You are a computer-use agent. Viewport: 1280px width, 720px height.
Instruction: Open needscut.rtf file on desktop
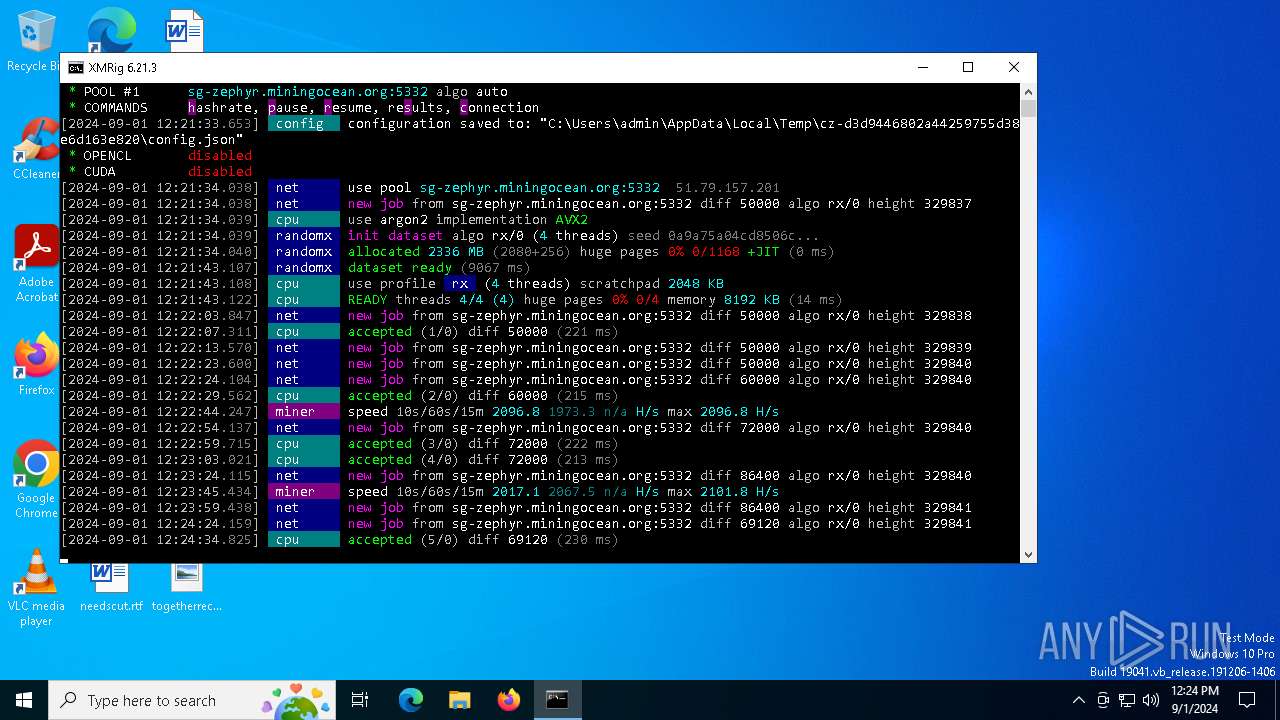(111, 588)
